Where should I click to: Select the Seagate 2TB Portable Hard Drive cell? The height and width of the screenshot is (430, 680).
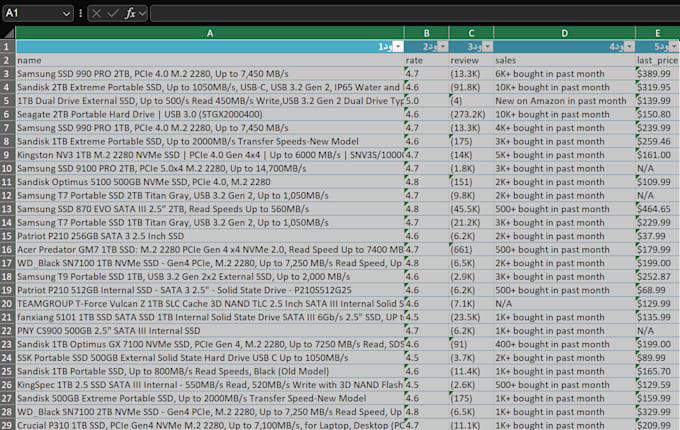pyautogui.click(x=210, y=114)
